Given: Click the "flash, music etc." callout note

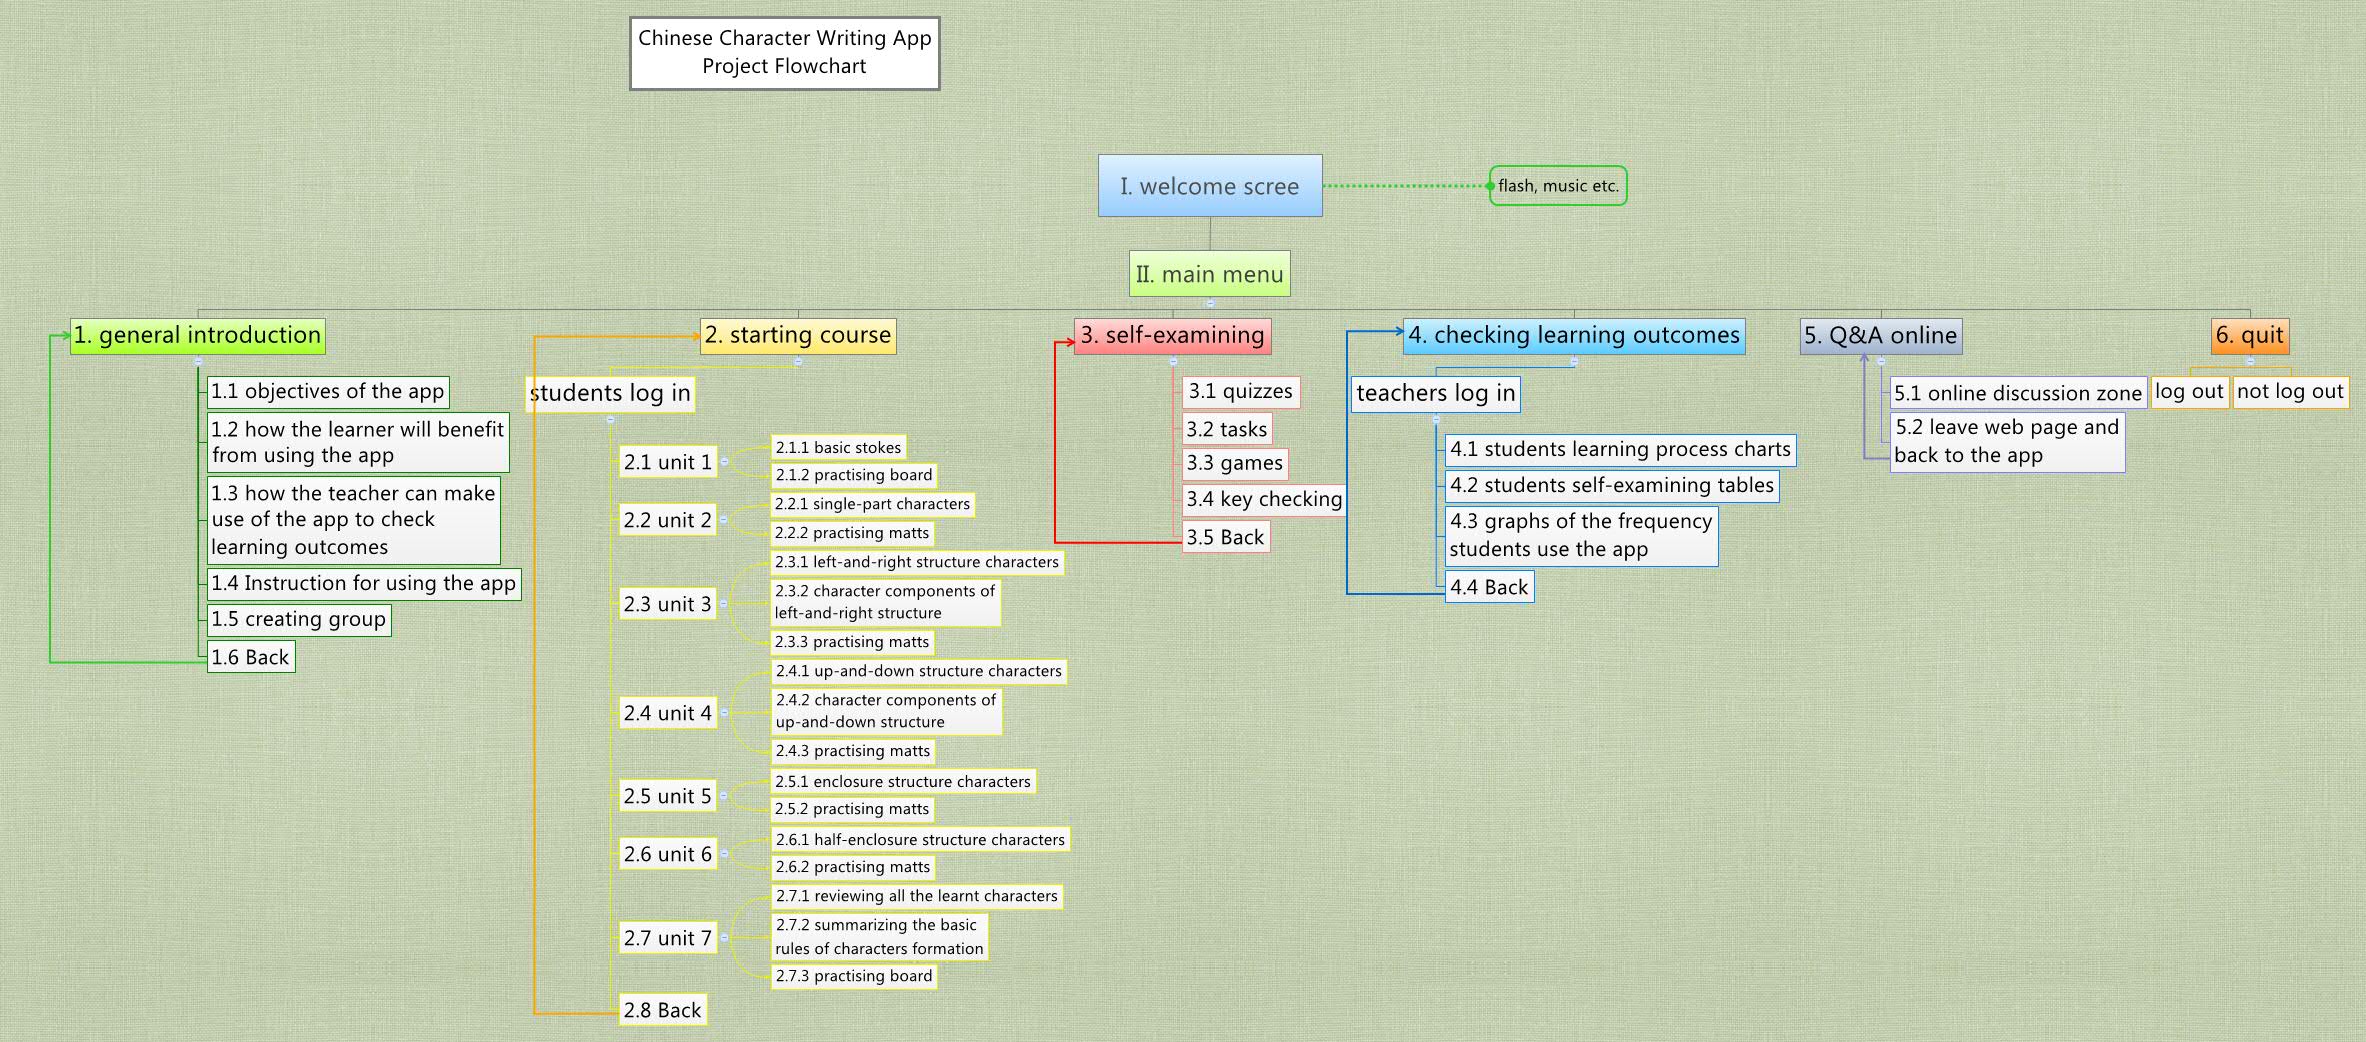Looking at the screenshot, I should click(1557, 186).
